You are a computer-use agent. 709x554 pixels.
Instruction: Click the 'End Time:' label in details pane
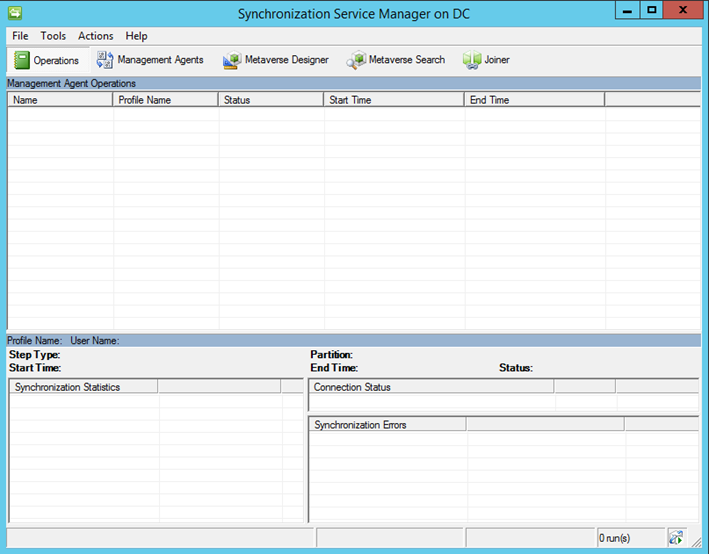[x=334, y=368]
